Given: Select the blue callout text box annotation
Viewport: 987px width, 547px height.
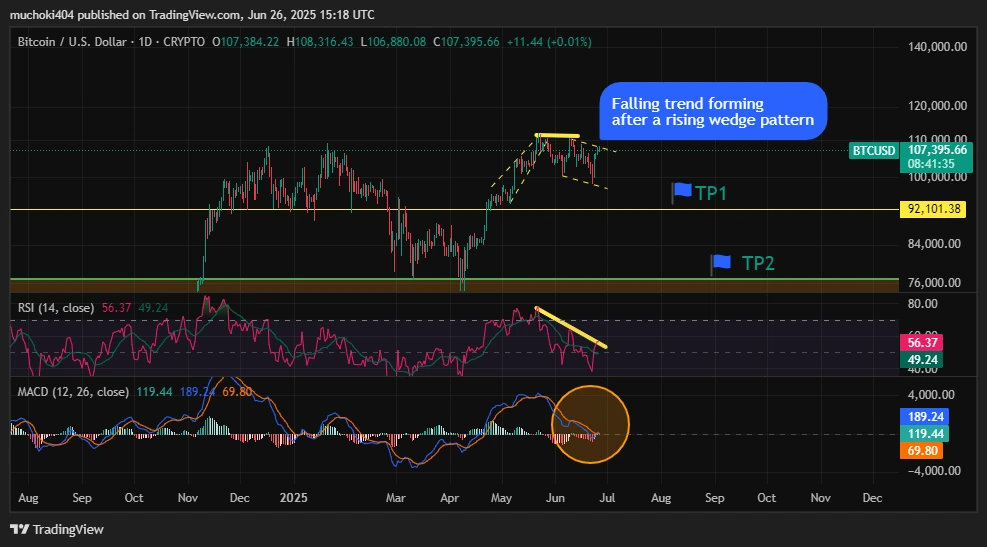Looking at the screenshot, I should (713, 111).
